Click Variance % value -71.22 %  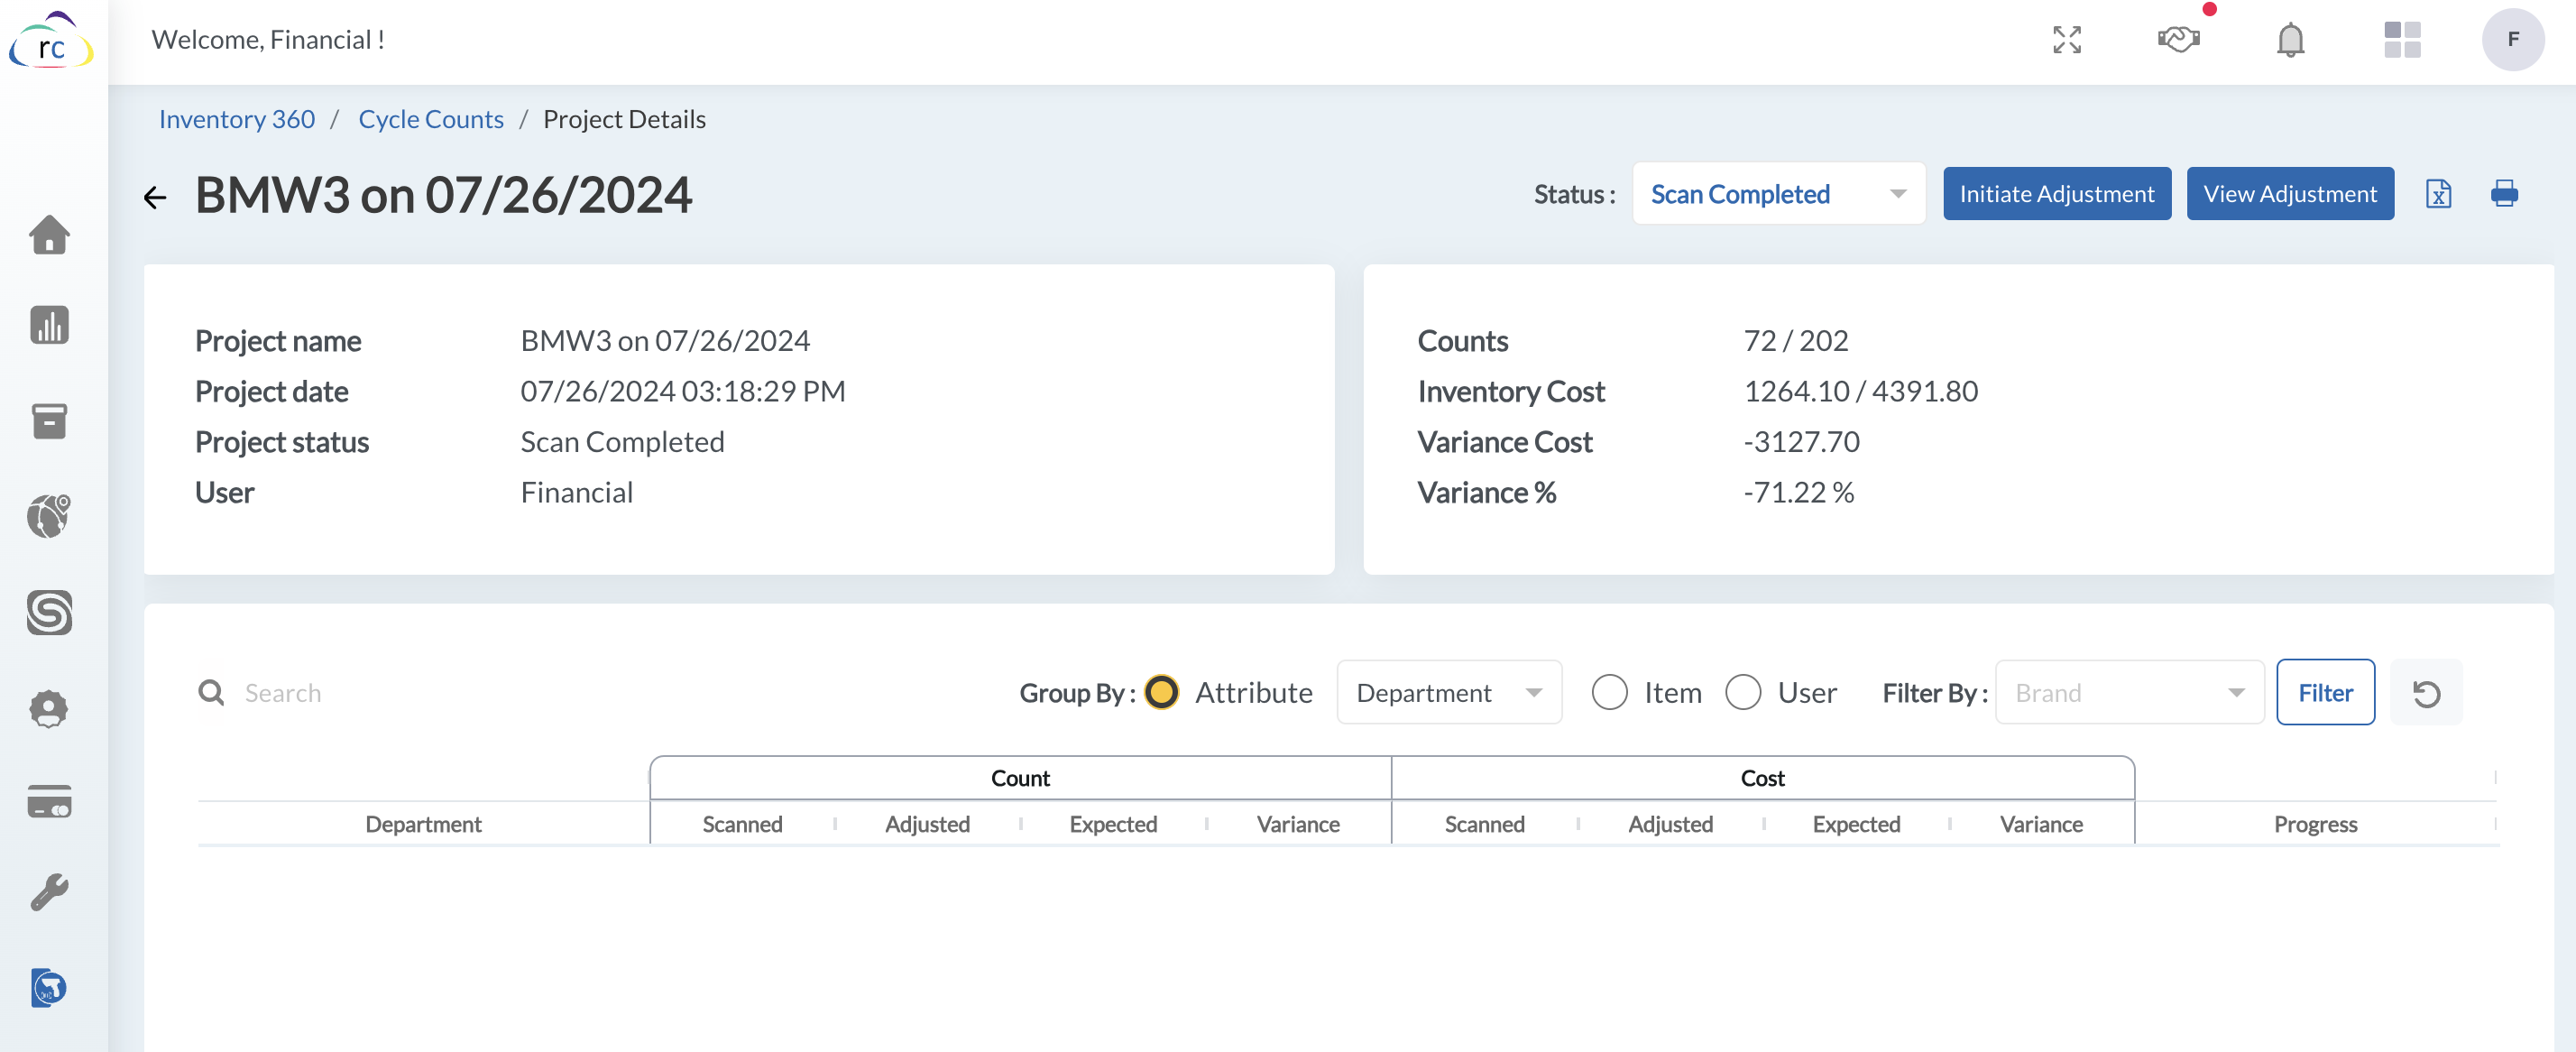pyautogui.click(x=1798, y=493)
